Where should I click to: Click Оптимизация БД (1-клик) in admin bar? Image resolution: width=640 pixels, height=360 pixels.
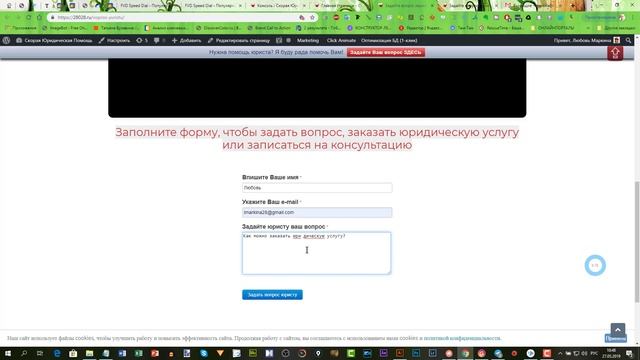[x=389, y=40]
